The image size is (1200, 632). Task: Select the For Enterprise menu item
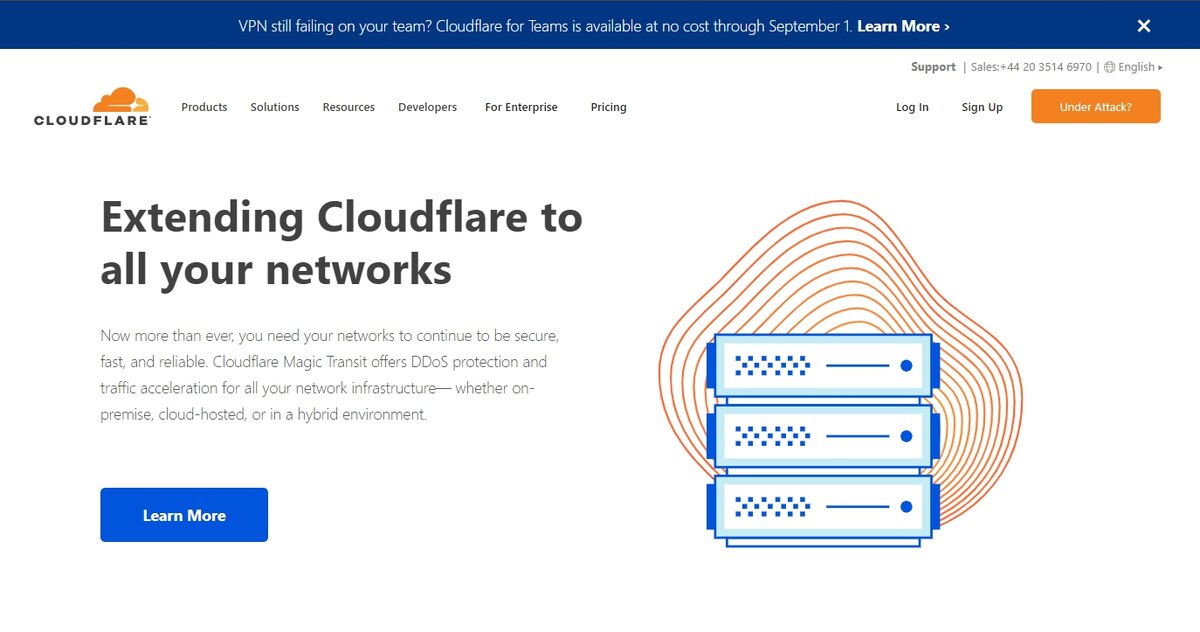[521, 107]
